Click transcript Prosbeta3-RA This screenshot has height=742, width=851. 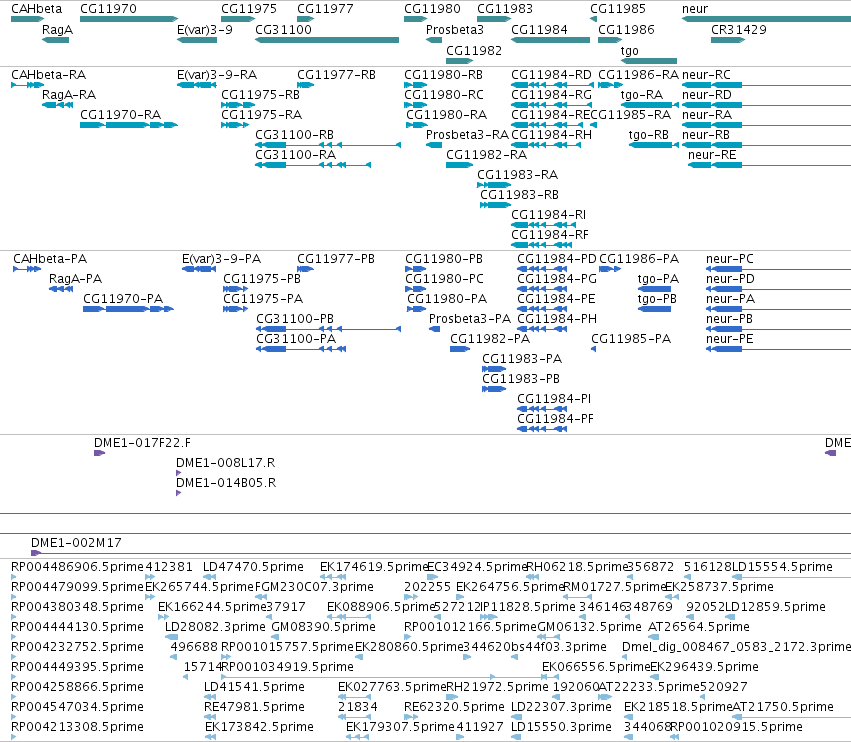pos(467,135)
